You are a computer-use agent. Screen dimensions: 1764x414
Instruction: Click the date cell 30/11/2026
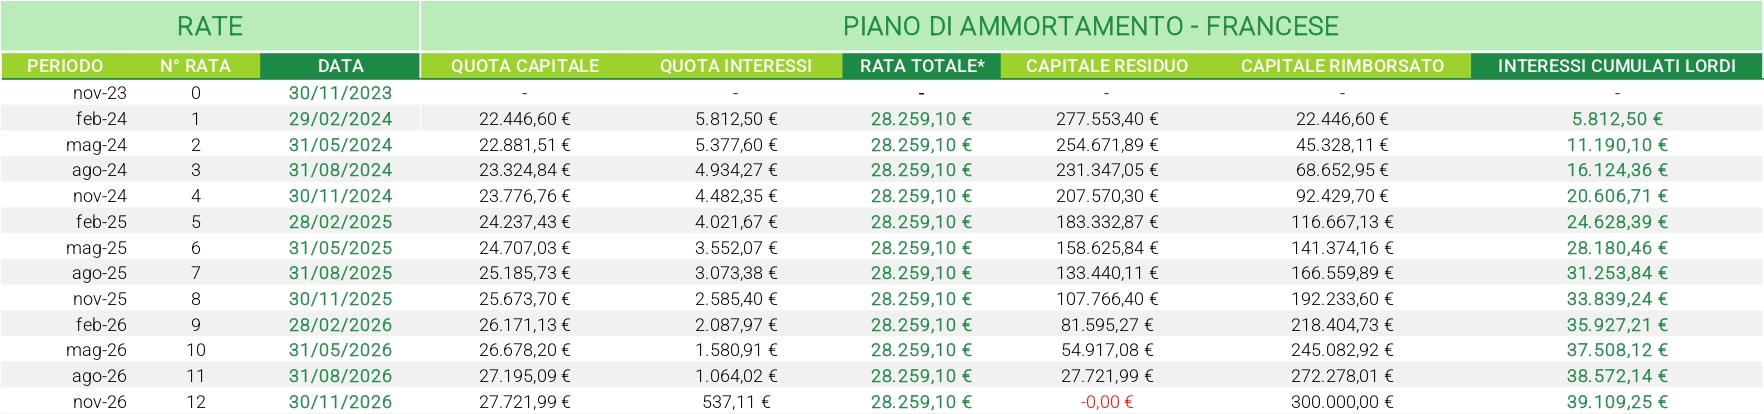[x=340, y=402]
